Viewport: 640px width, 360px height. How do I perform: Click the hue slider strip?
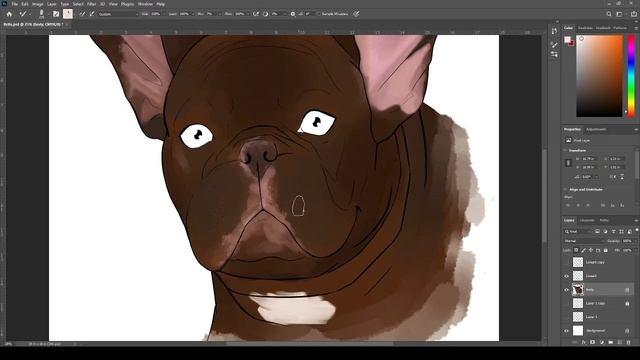tap(631, 76)
